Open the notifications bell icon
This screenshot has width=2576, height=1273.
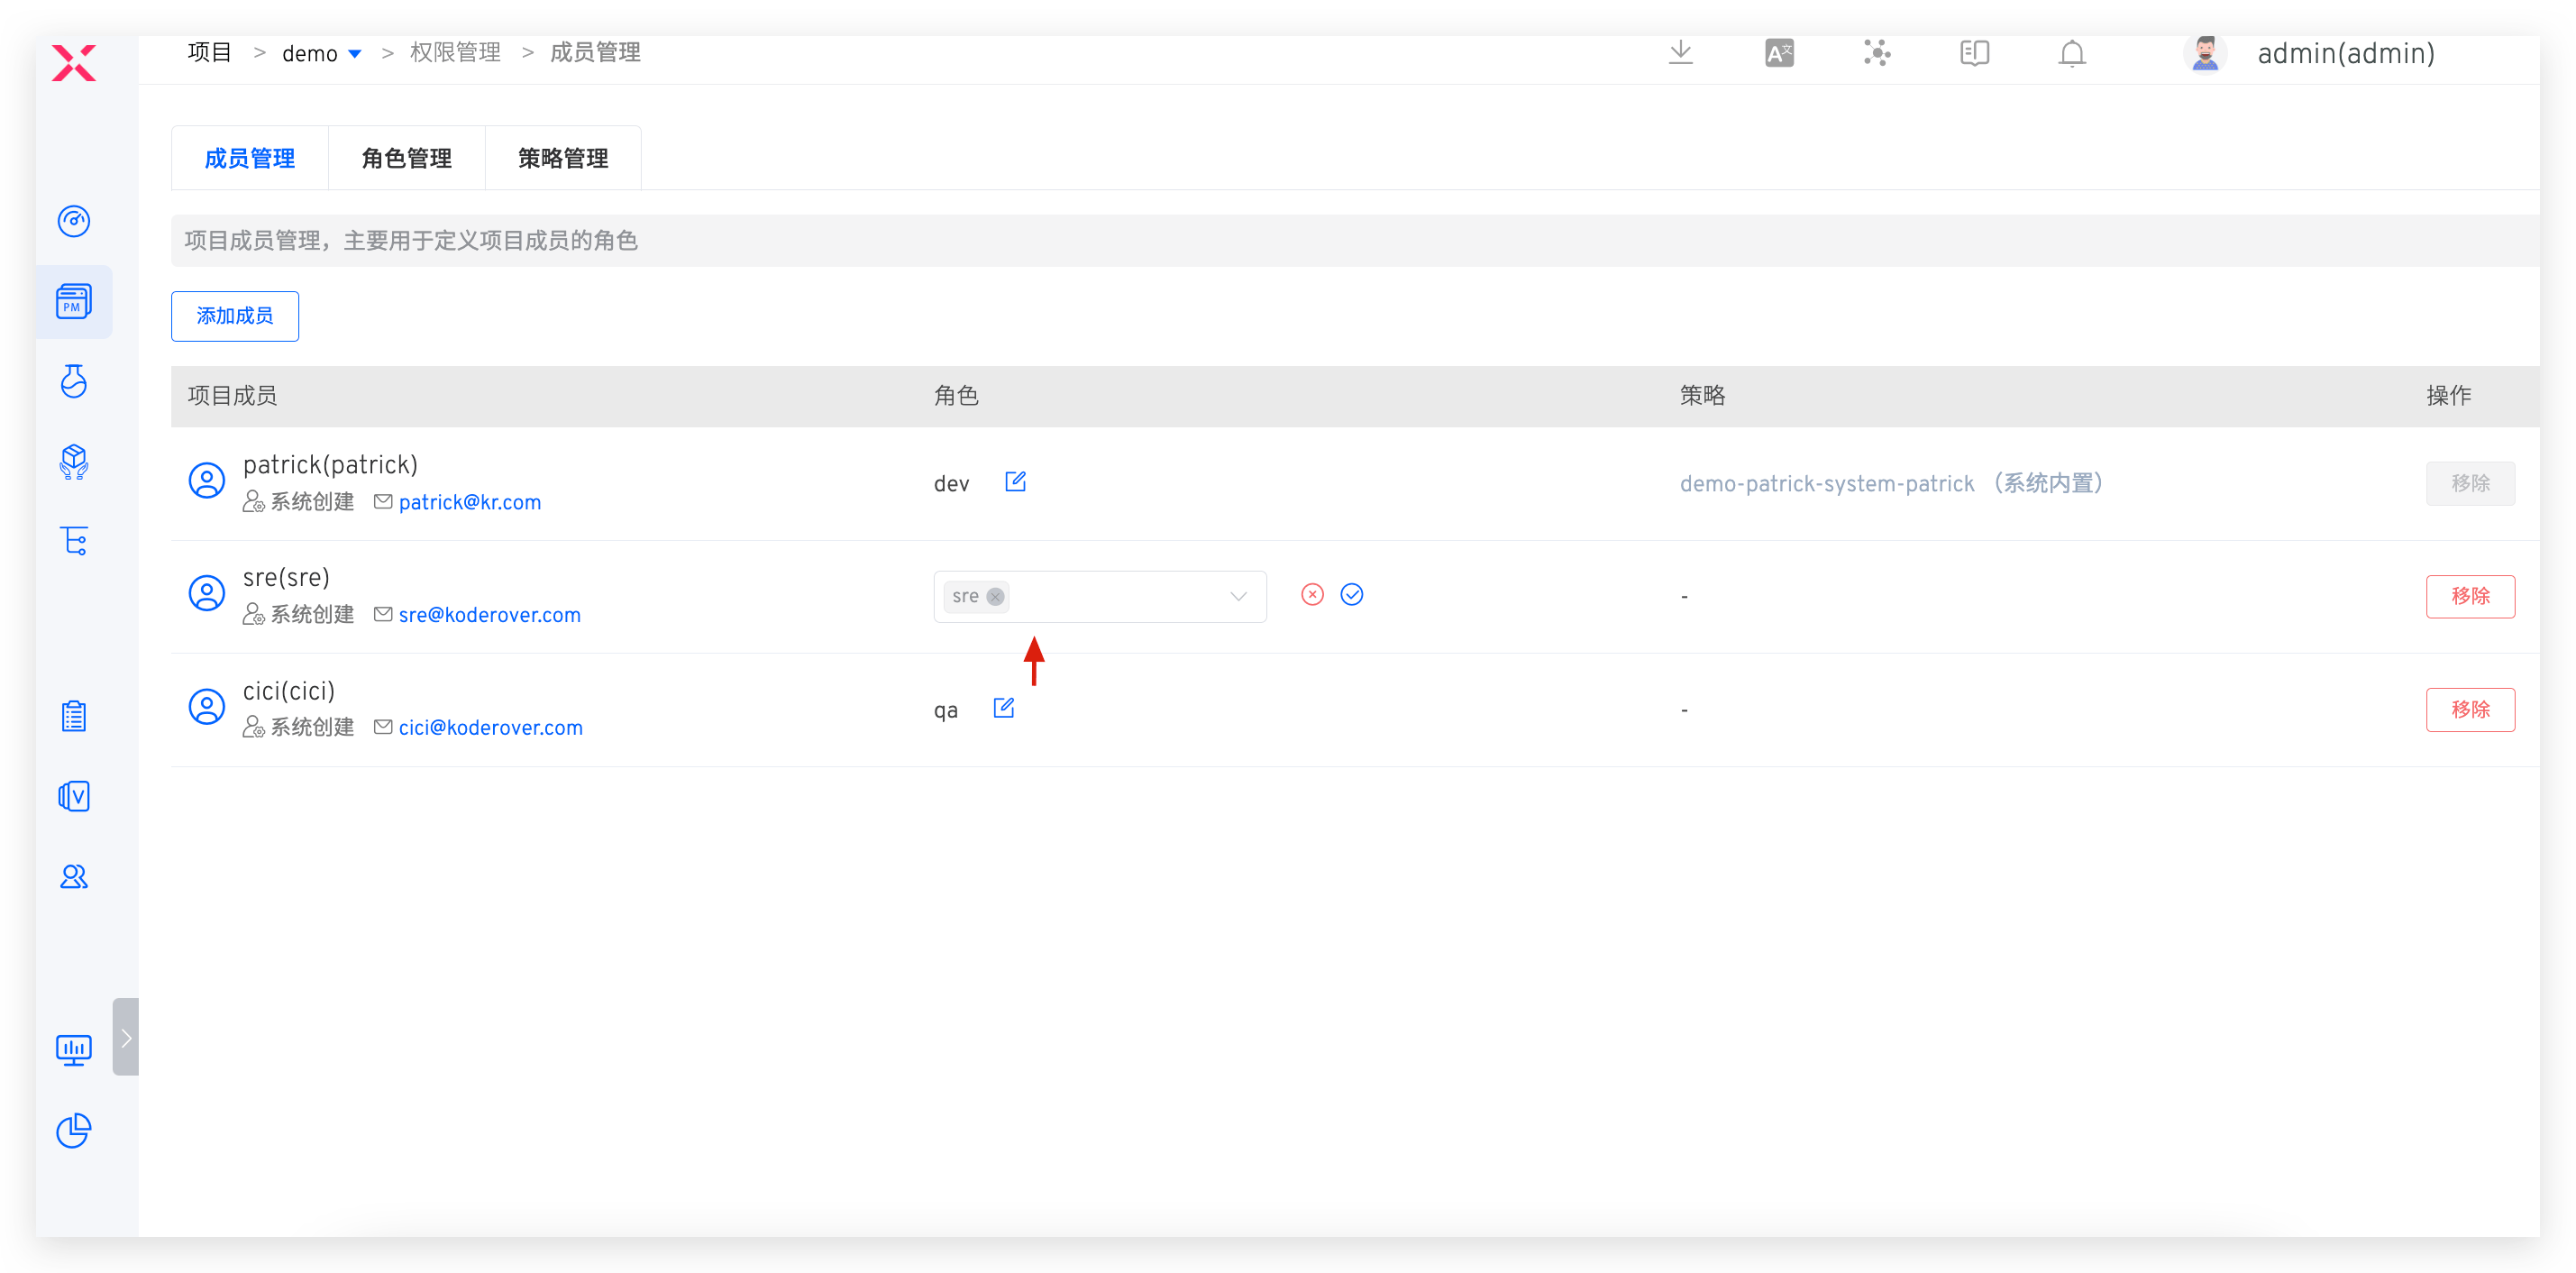pos(2072,53)
